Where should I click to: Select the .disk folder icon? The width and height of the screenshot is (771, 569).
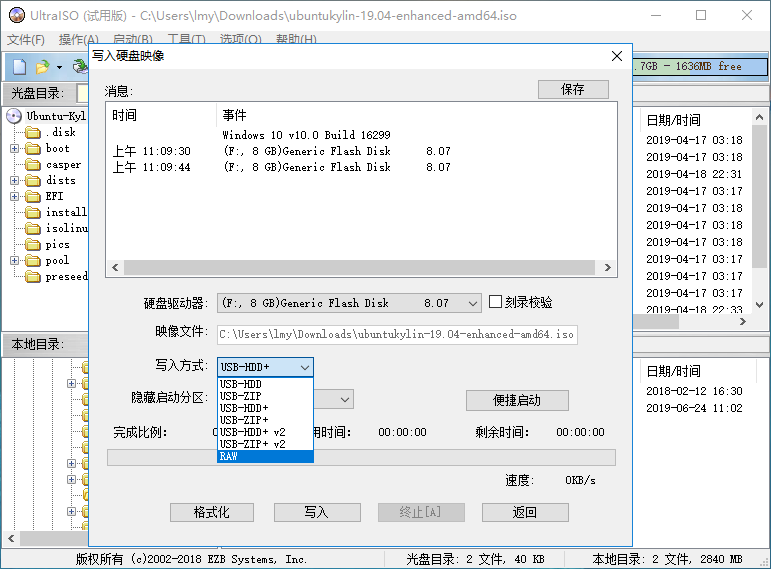tap(33, 133)
